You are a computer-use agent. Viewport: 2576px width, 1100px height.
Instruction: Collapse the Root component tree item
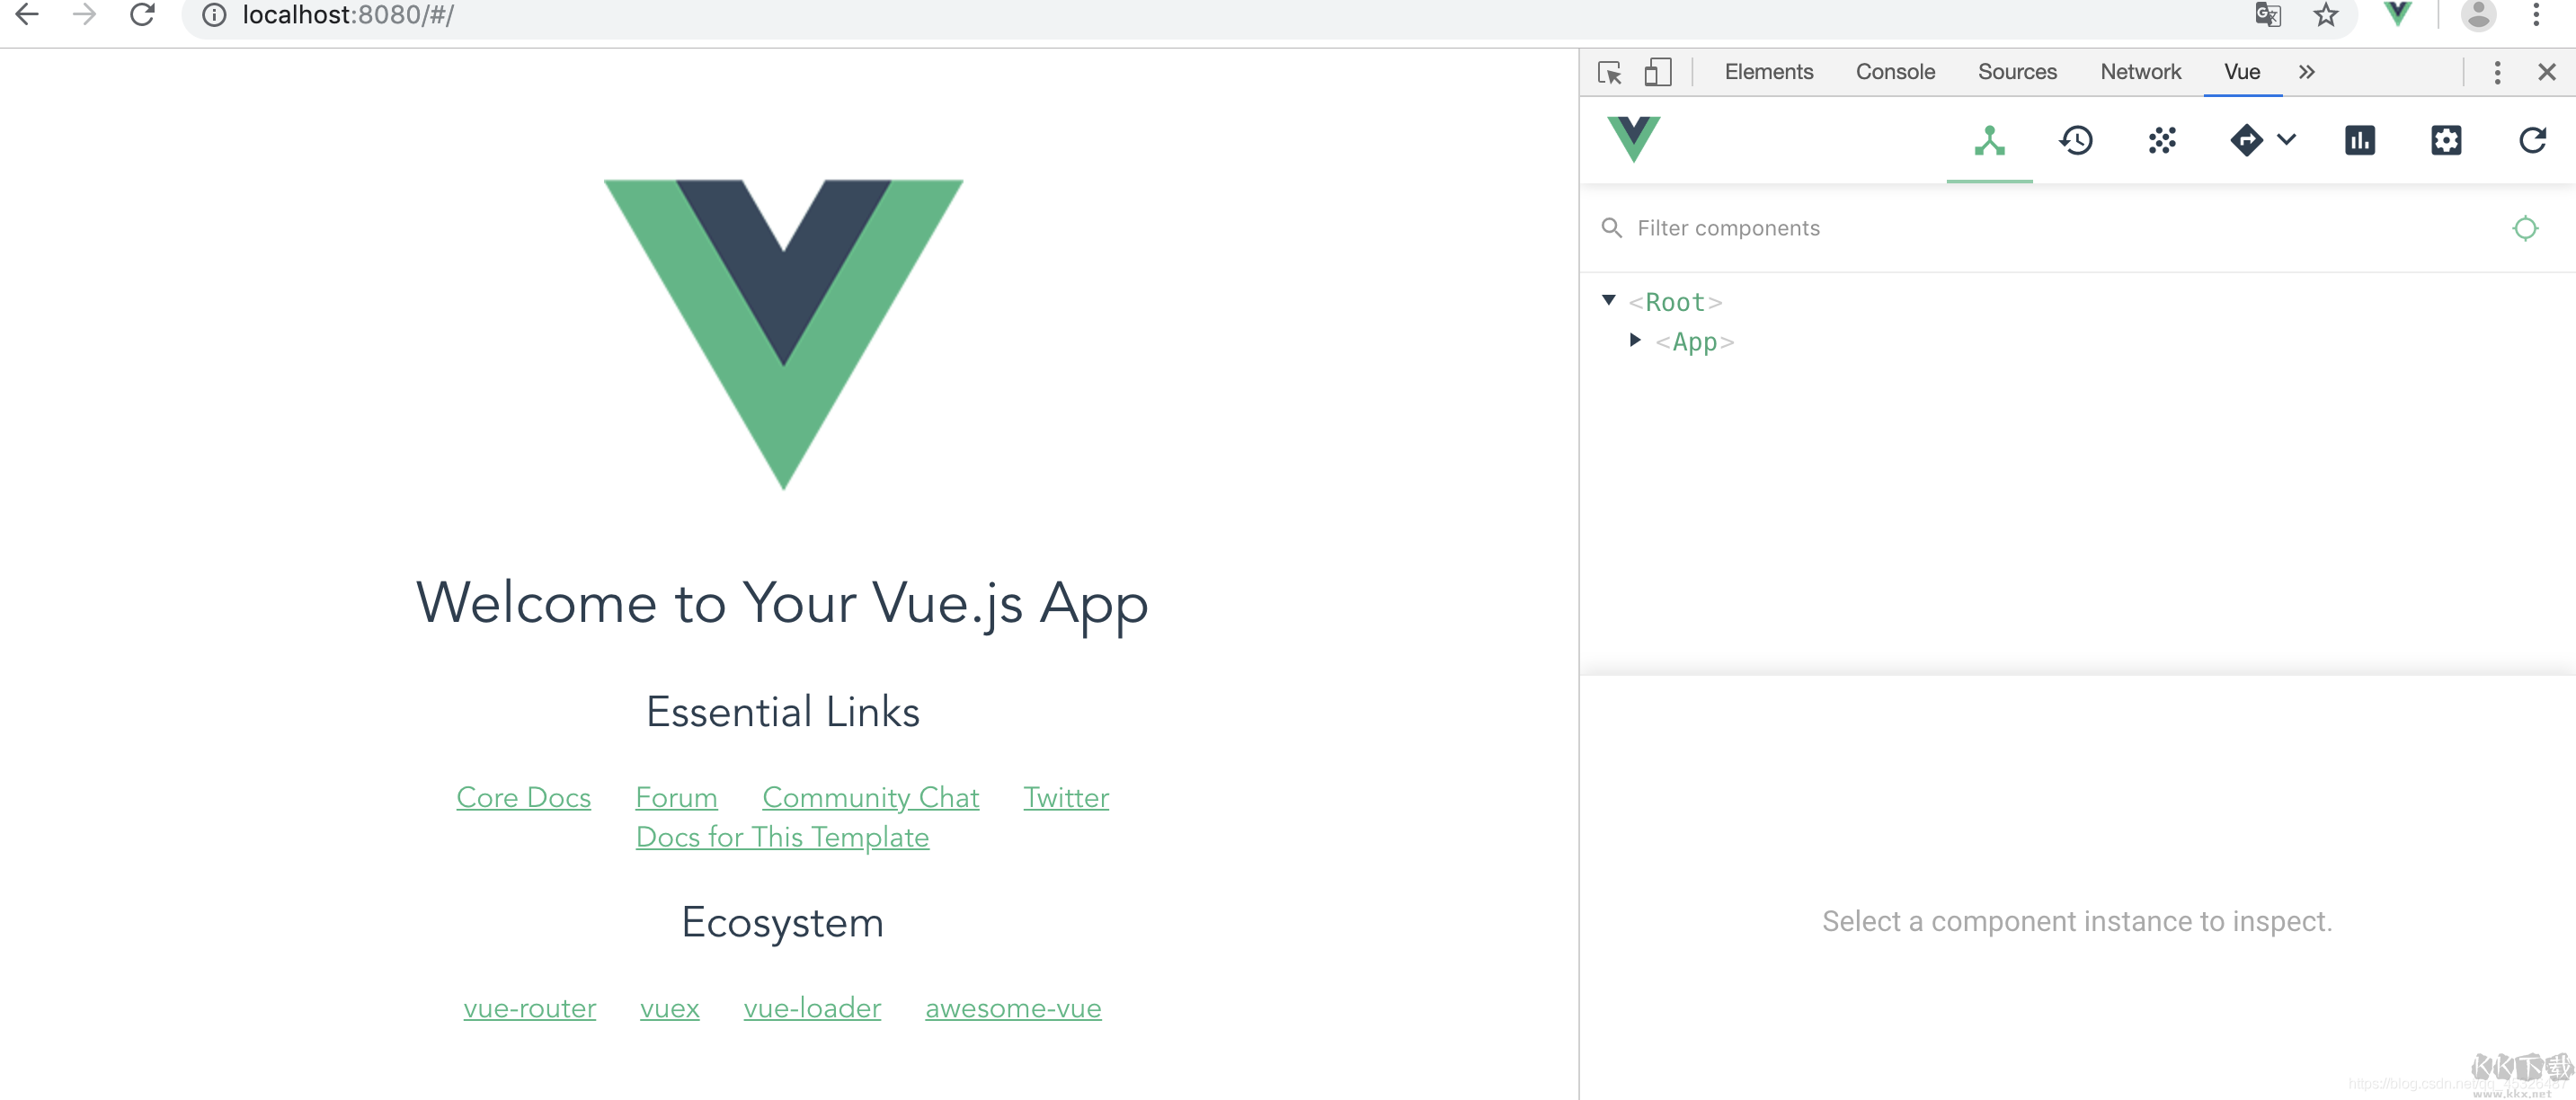1612,300
